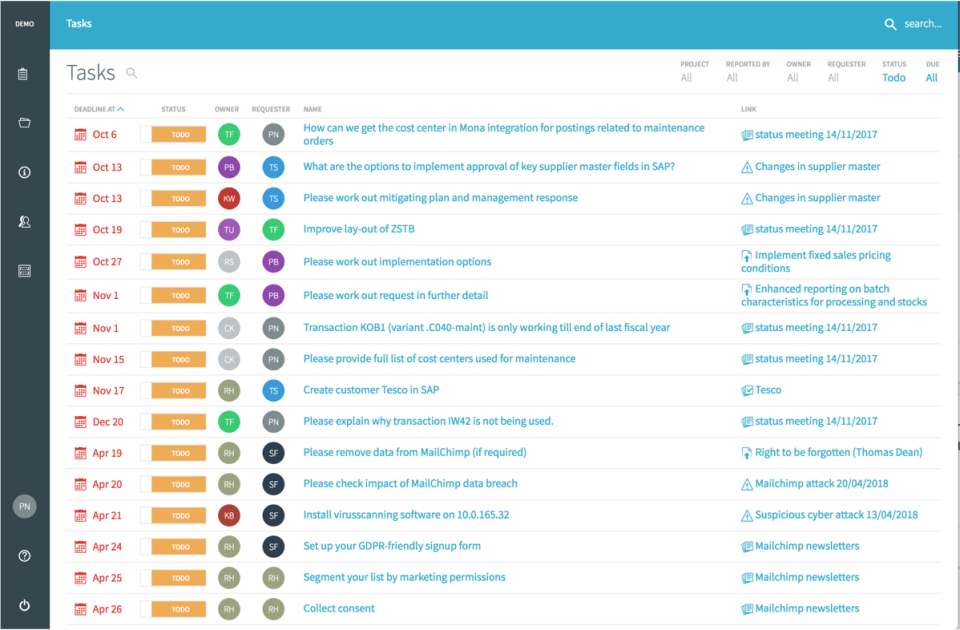Screen dimensions: 960x630
Task: Click the PN user avatar in sidebar
Action: [x=24, y=506]
